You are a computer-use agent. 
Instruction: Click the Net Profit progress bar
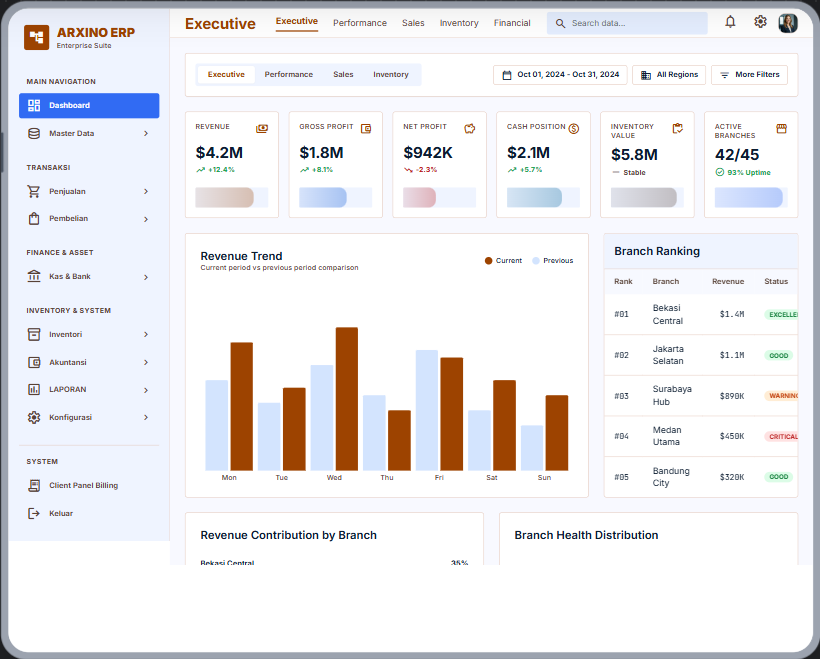click(439, 198)
